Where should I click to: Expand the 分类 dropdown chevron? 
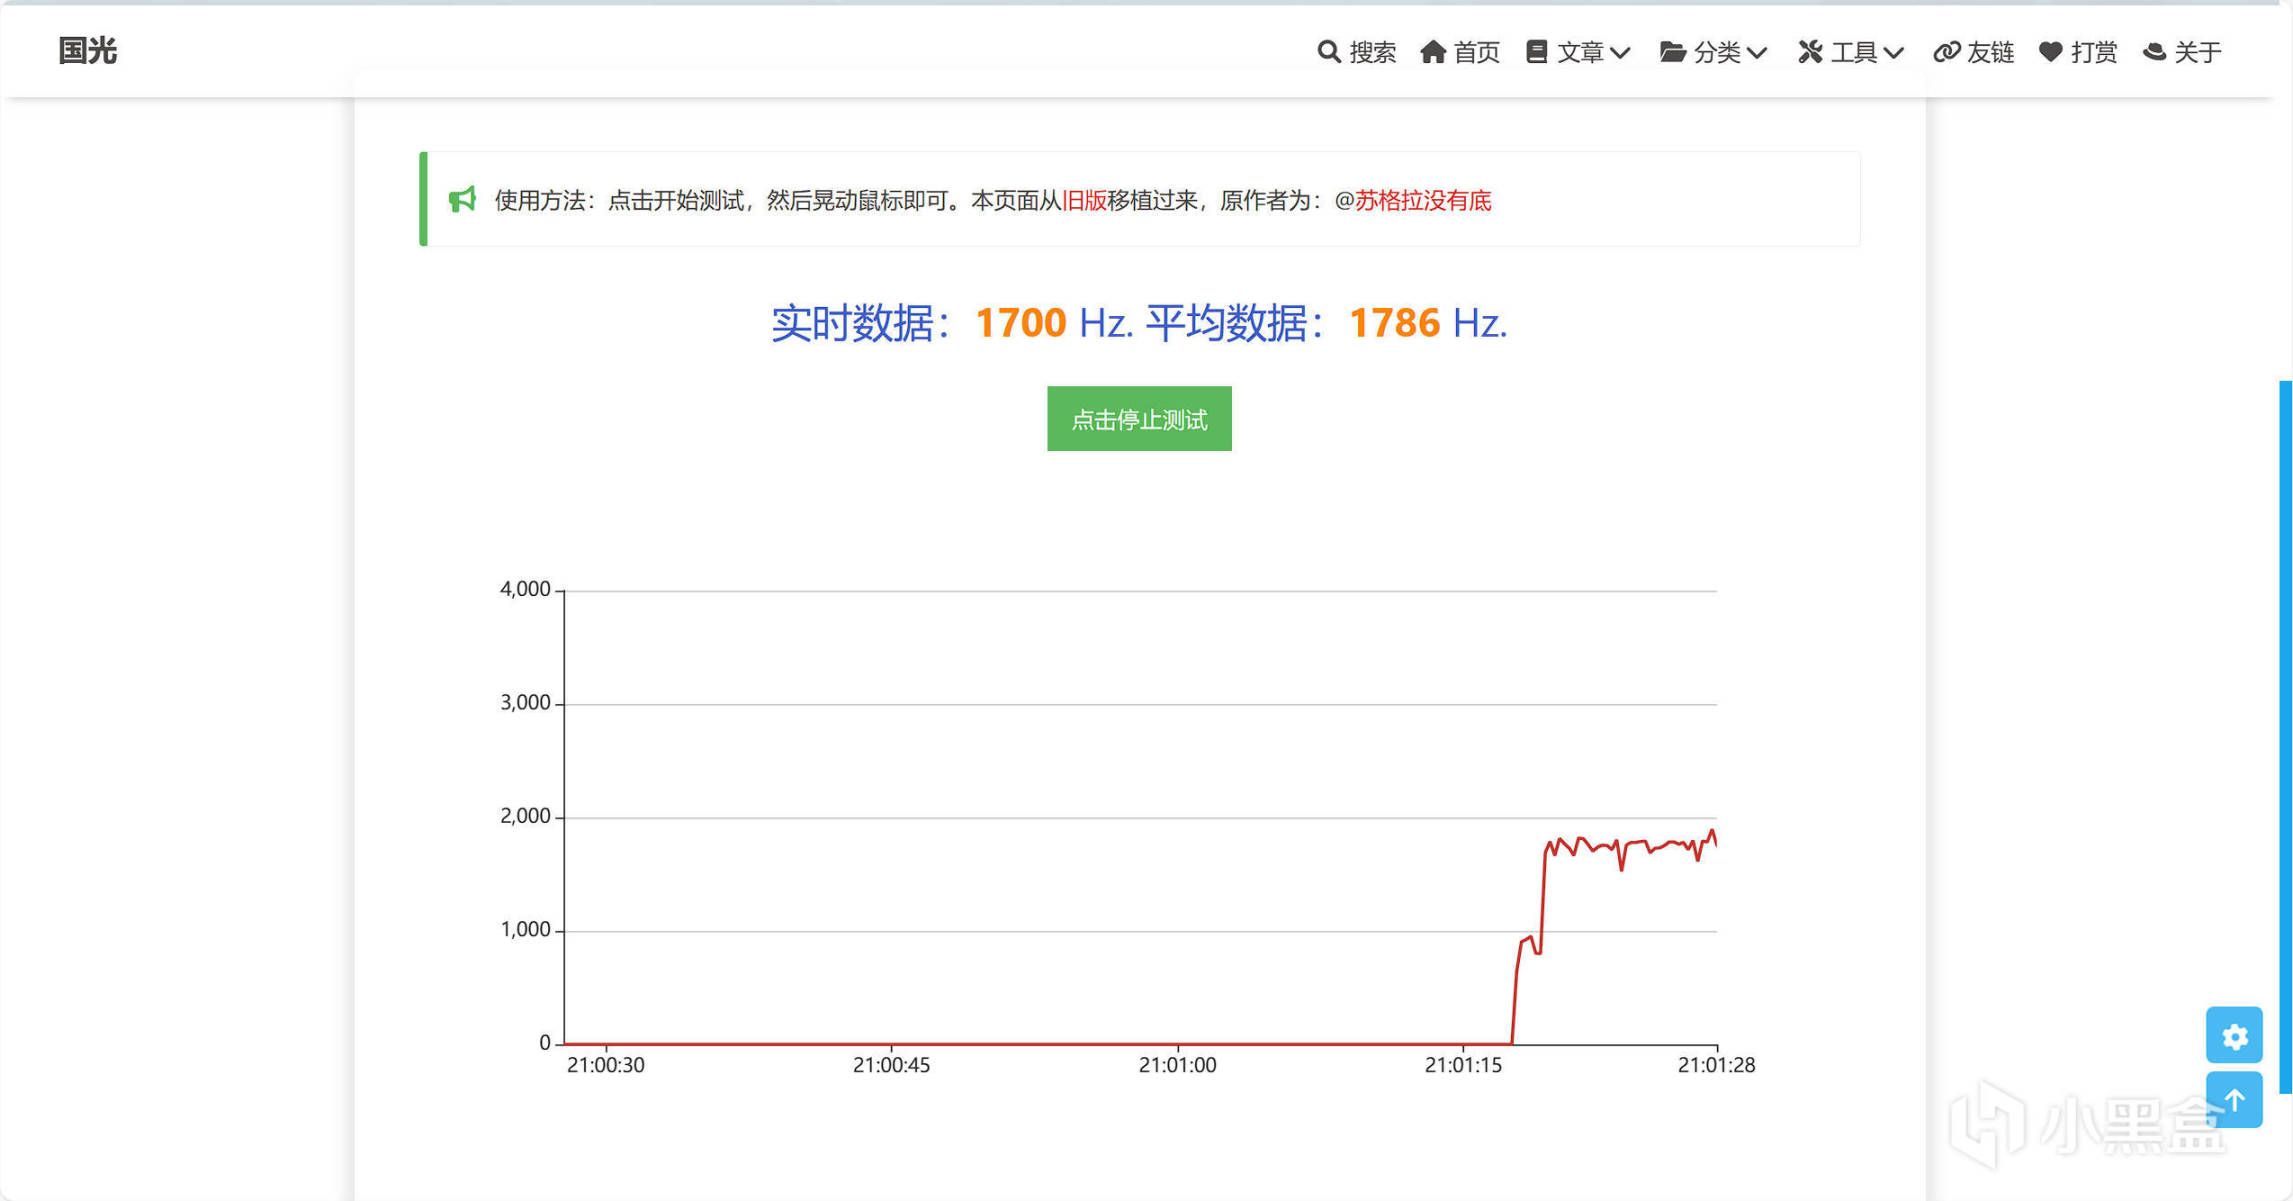[1757, 52]
